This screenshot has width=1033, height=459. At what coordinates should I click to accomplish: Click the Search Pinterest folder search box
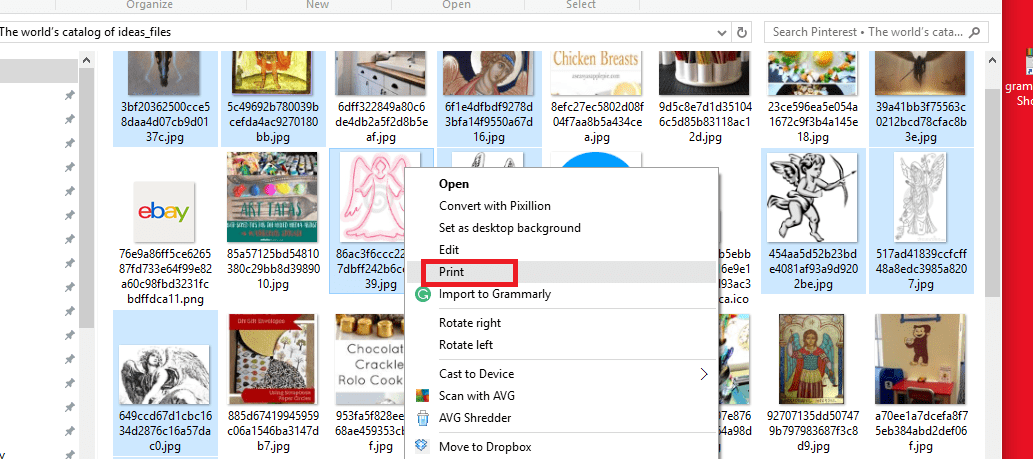[870, 32]
